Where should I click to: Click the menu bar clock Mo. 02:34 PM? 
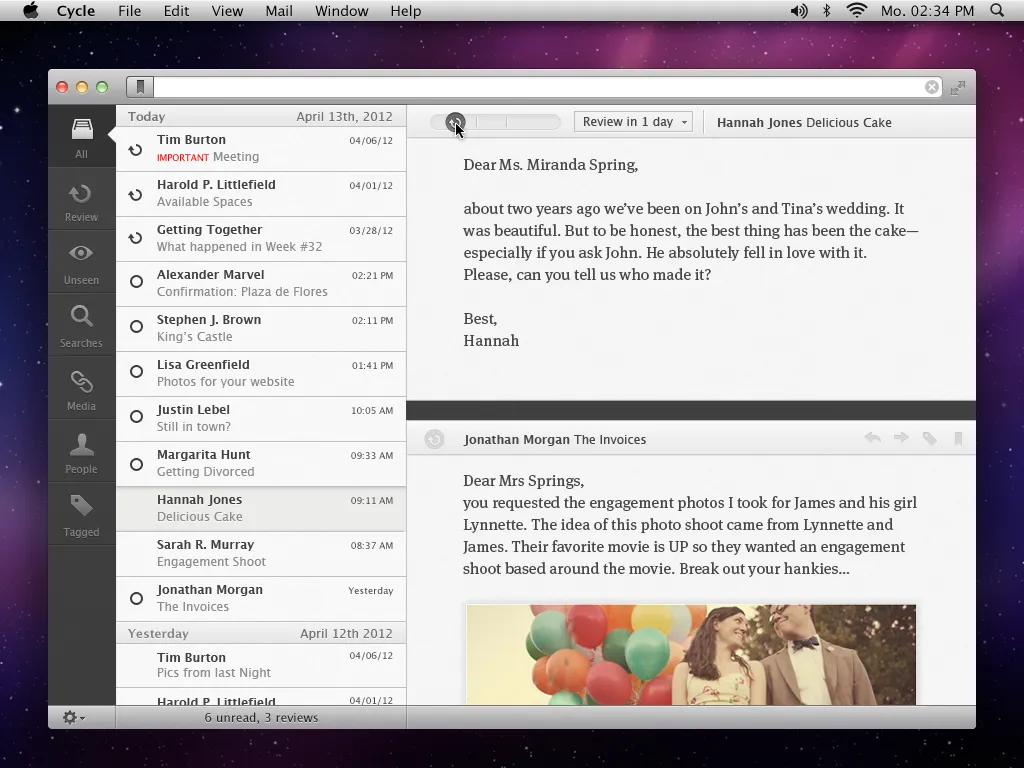coord(927,11)
